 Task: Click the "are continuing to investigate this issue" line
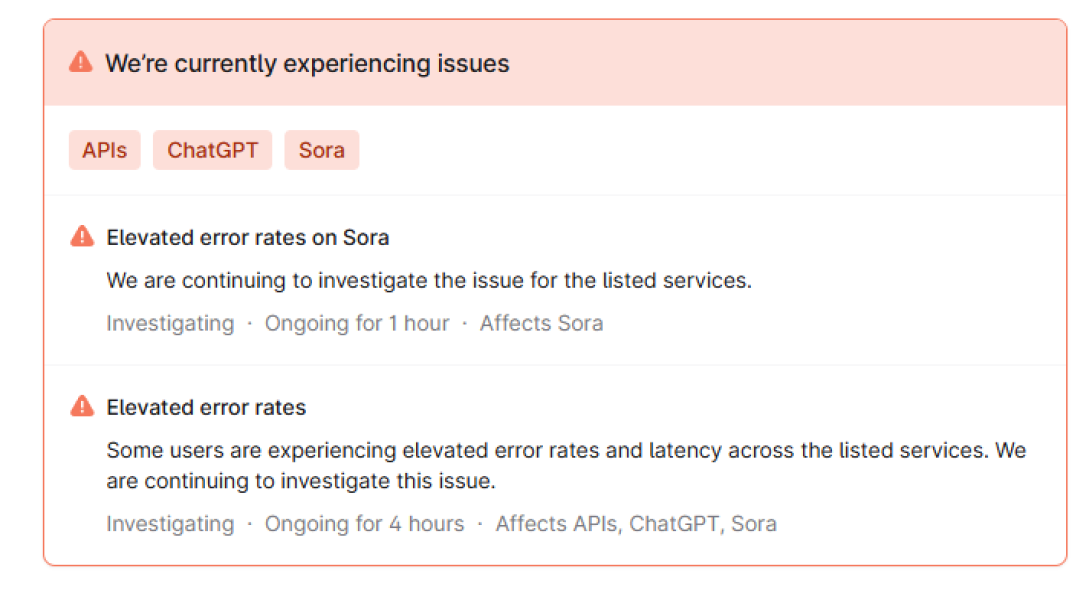301,481
